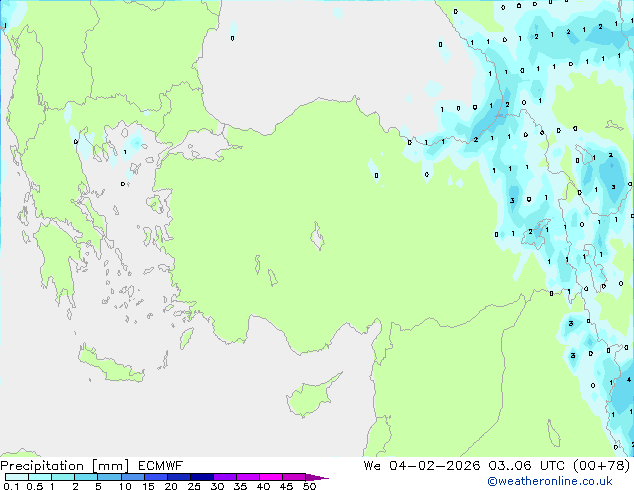Viewport: 634px width, 490px height.
Task: Choose the 25–30 mm navy legend swatch
Action: [x=201, y=477]
